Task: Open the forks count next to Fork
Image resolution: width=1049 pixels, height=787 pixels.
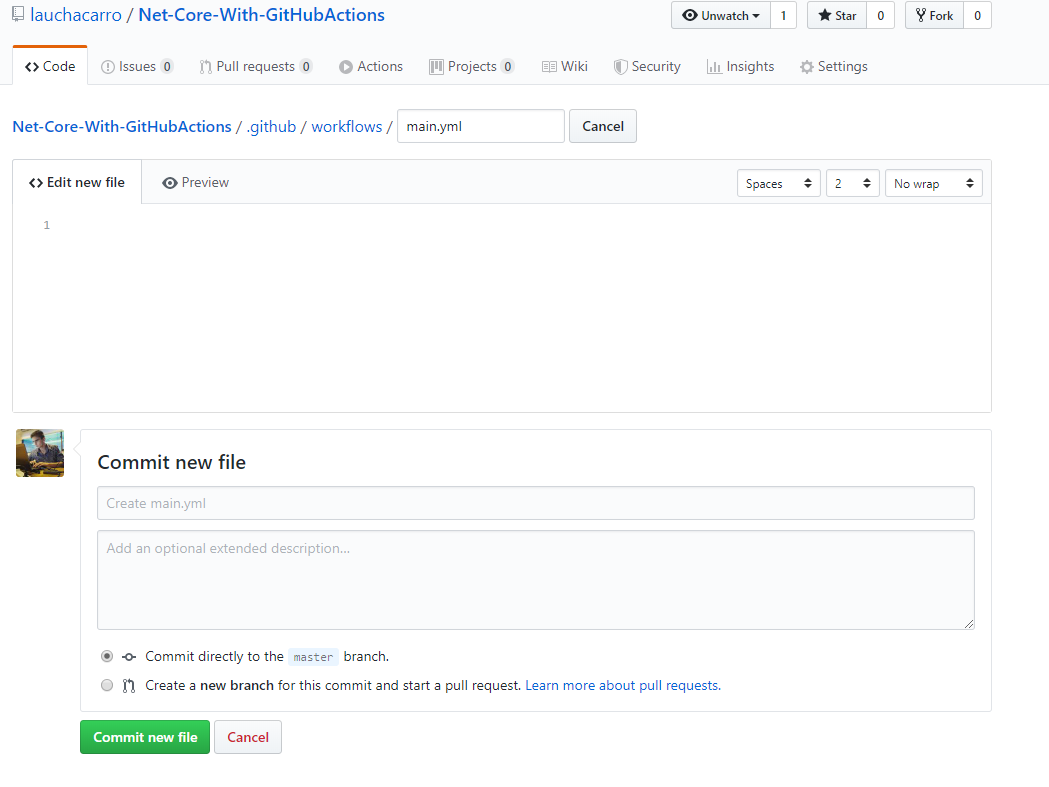Action: point(977,15)
